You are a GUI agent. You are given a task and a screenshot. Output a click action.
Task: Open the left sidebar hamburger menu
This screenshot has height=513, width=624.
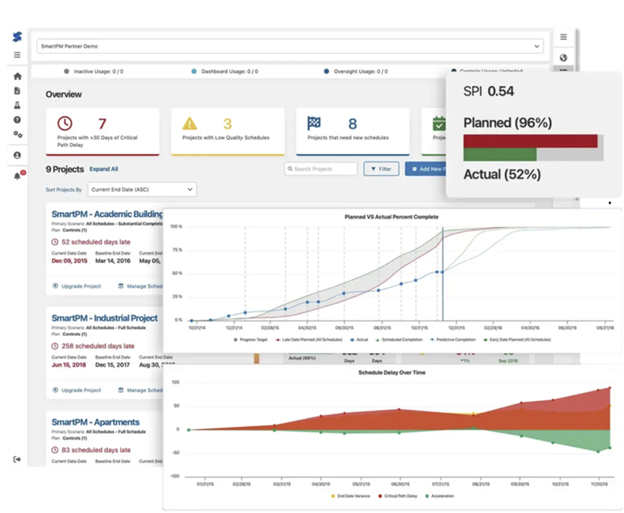[x=17, y=55]
